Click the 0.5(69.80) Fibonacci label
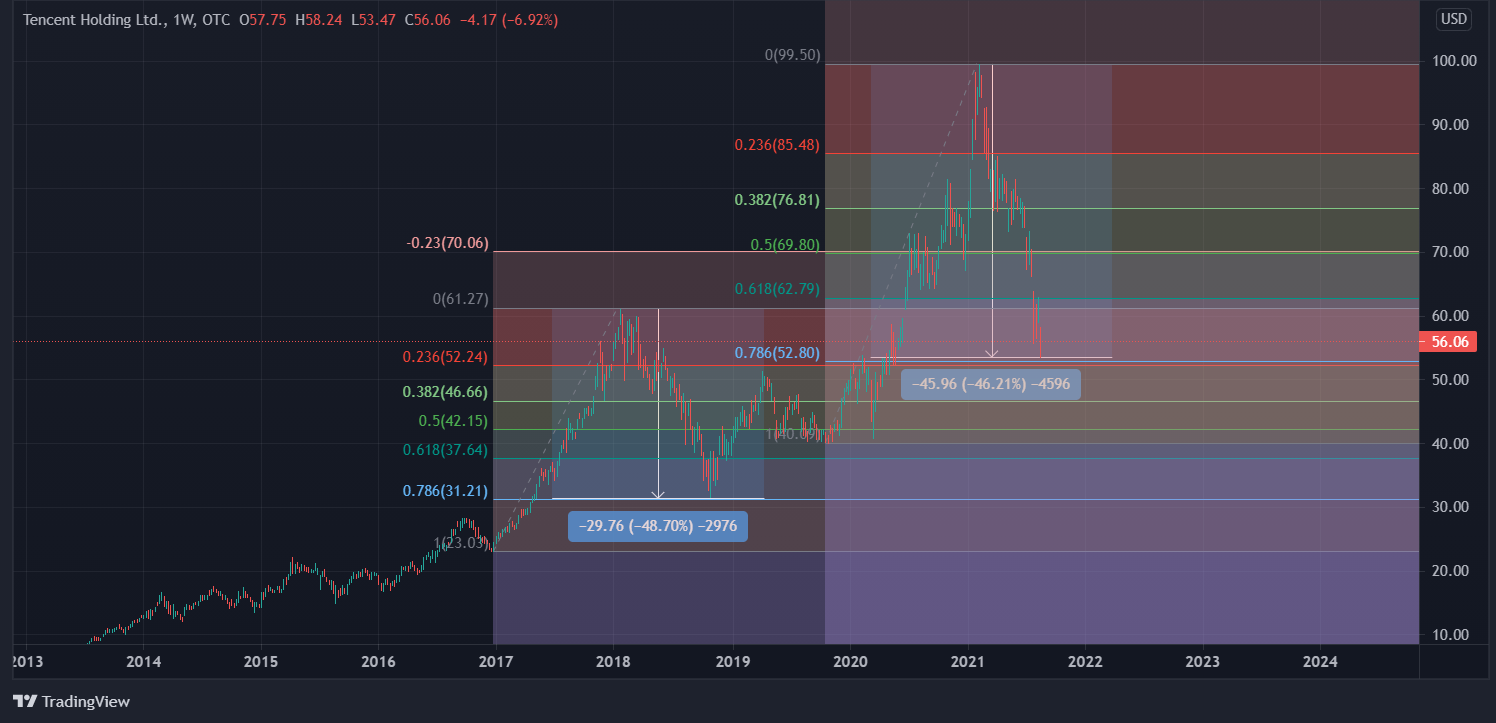This screenshot has width=1496, height=723. (x=785, y=245)
